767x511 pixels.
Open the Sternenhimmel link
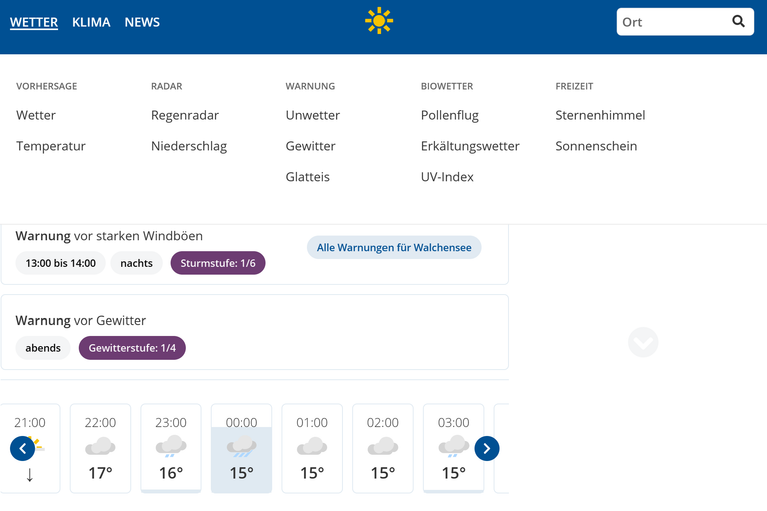600,115
